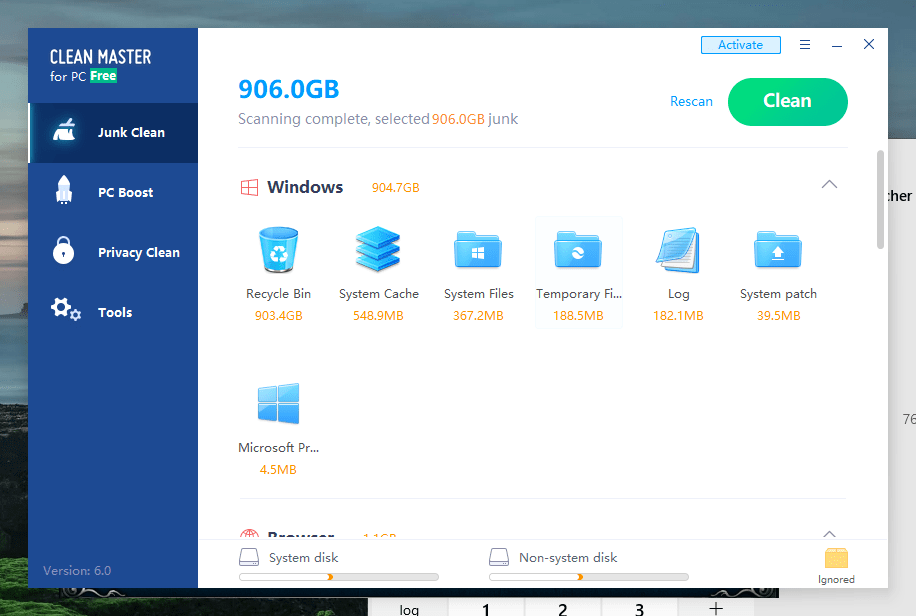This screenshot has width=916, height=616.
Task: Open the Privacy Clean section
Action: click(113, 252)
